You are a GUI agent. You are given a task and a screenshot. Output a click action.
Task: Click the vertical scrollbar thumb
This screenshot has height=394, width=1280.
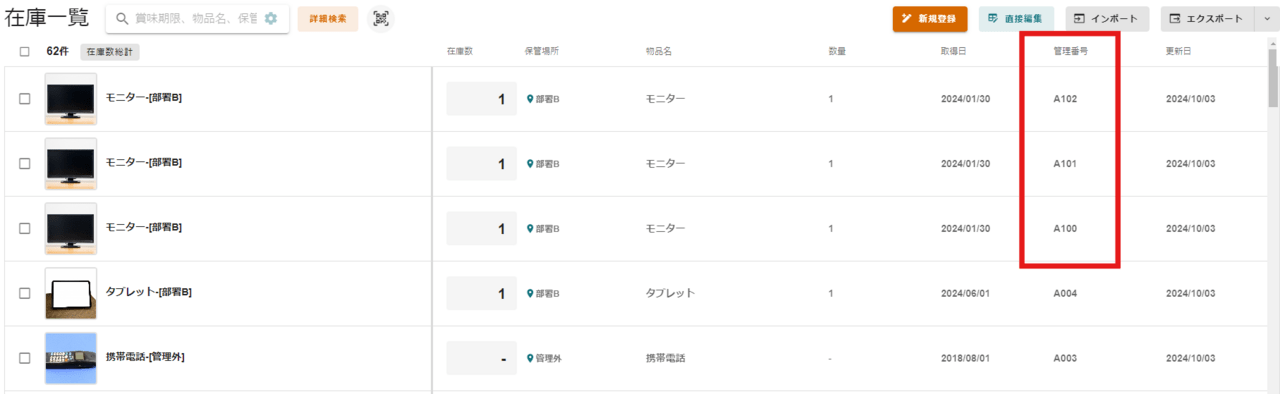[1273, 75]
